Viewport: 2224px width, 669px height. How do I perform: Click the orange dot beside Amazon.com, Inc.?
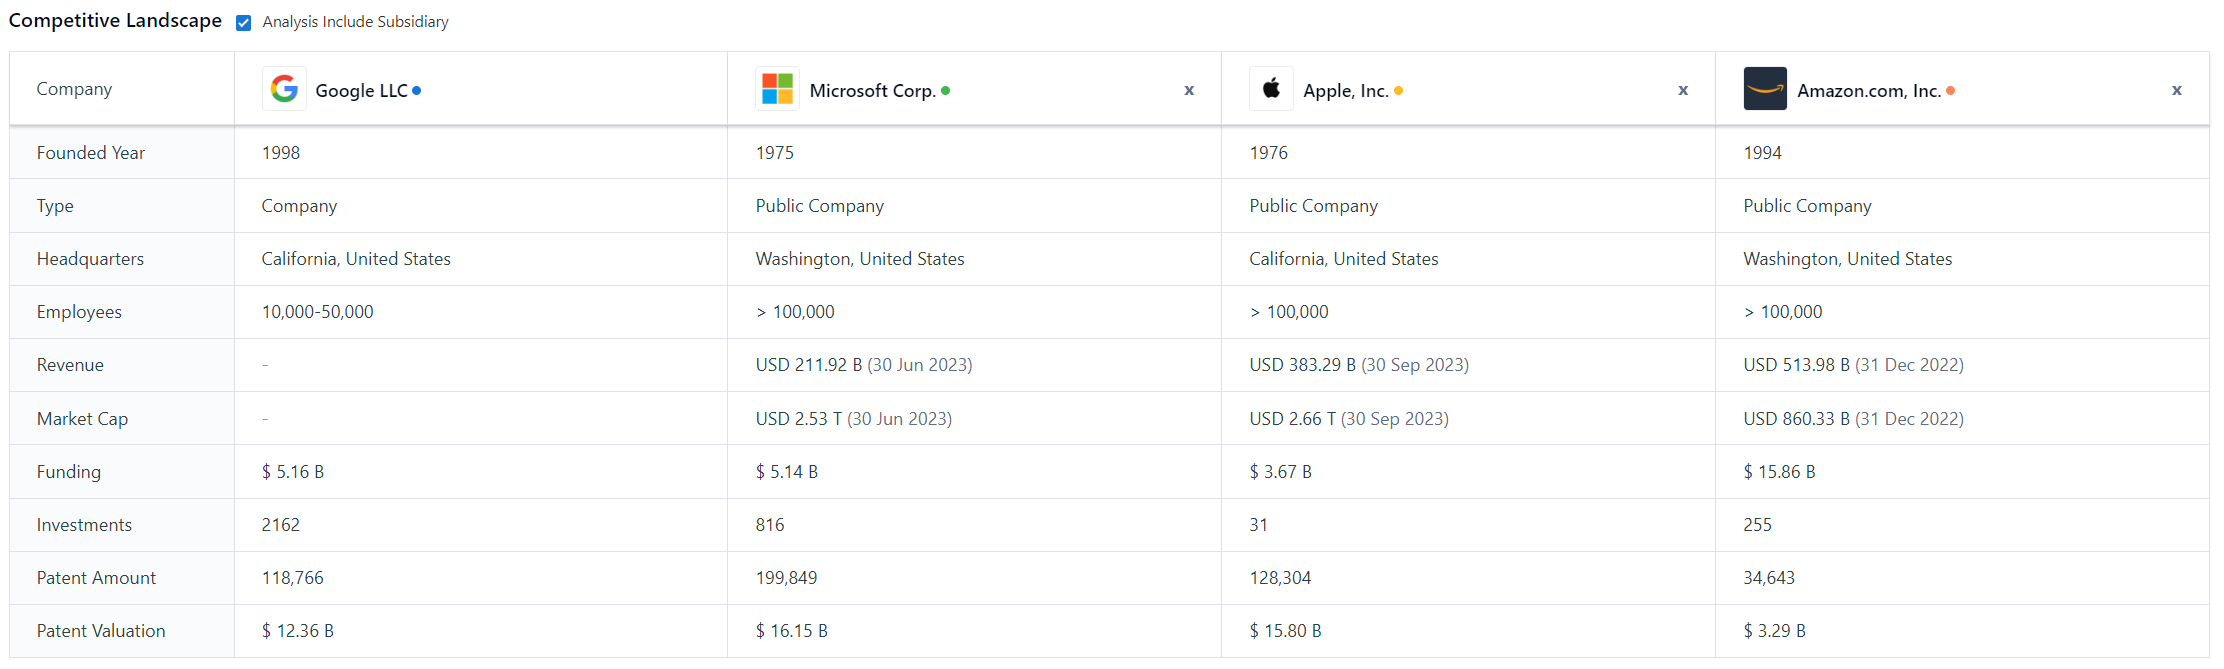tap(1950, 91)
